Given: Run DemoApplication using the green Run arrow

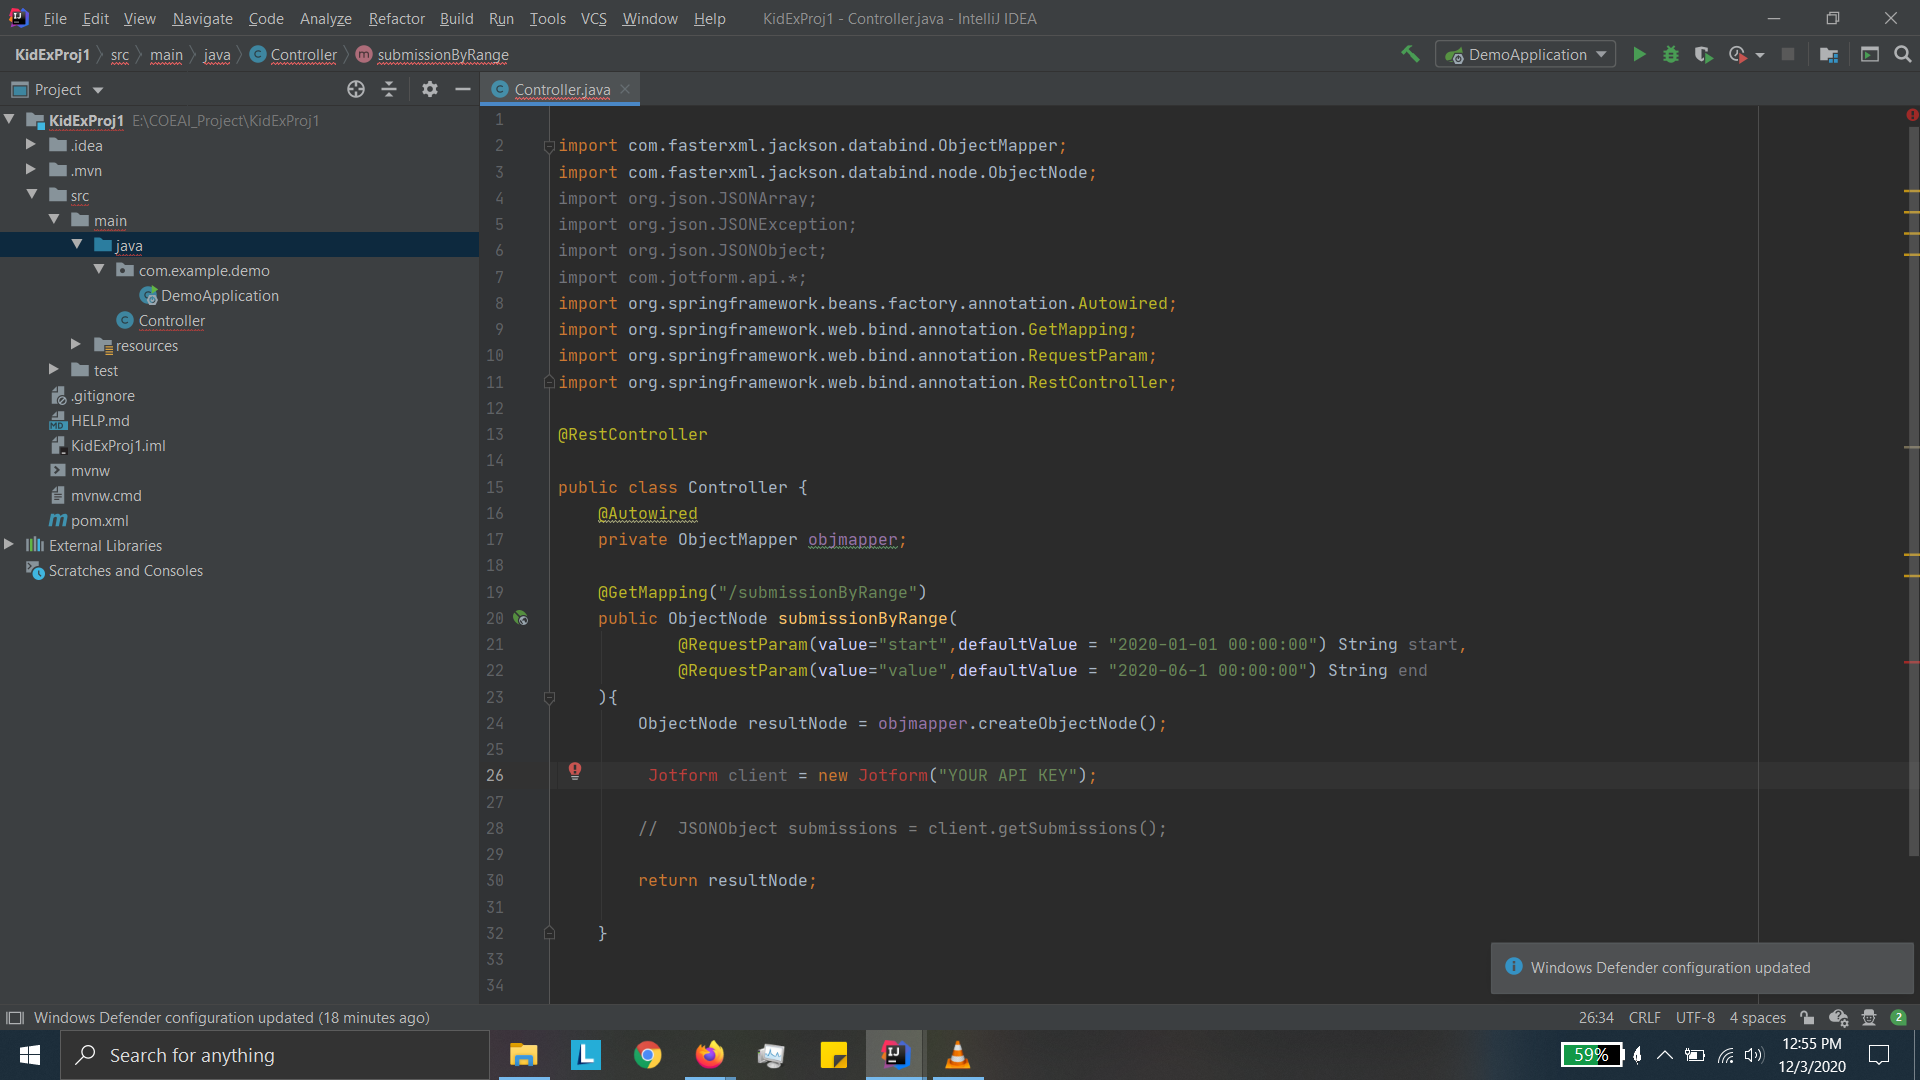Looking at the screenshot, I should 1639,54.
